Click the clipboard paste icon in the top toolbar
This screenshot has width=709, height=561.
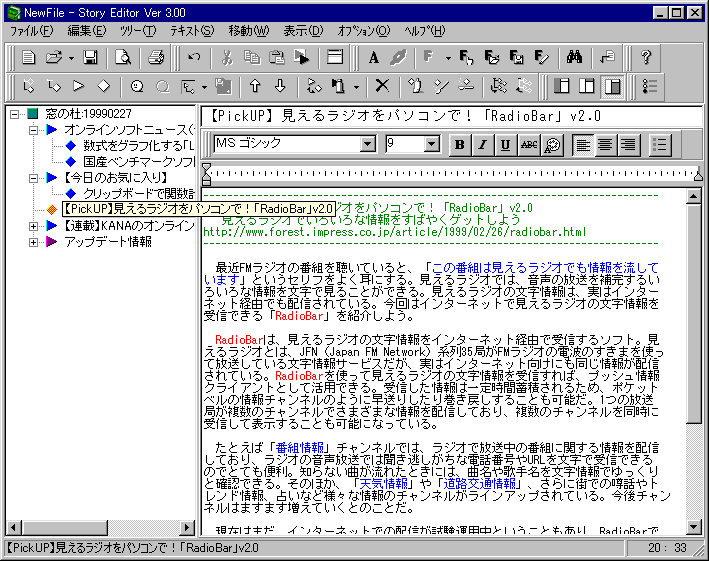tap(276, 57)
